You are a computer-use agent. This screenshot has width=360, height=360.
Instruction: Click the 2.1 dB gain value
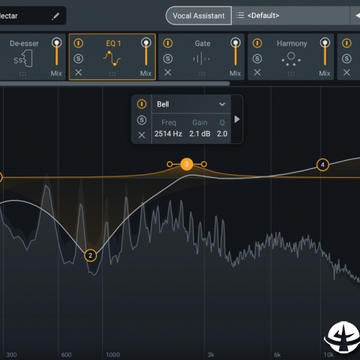200,134
